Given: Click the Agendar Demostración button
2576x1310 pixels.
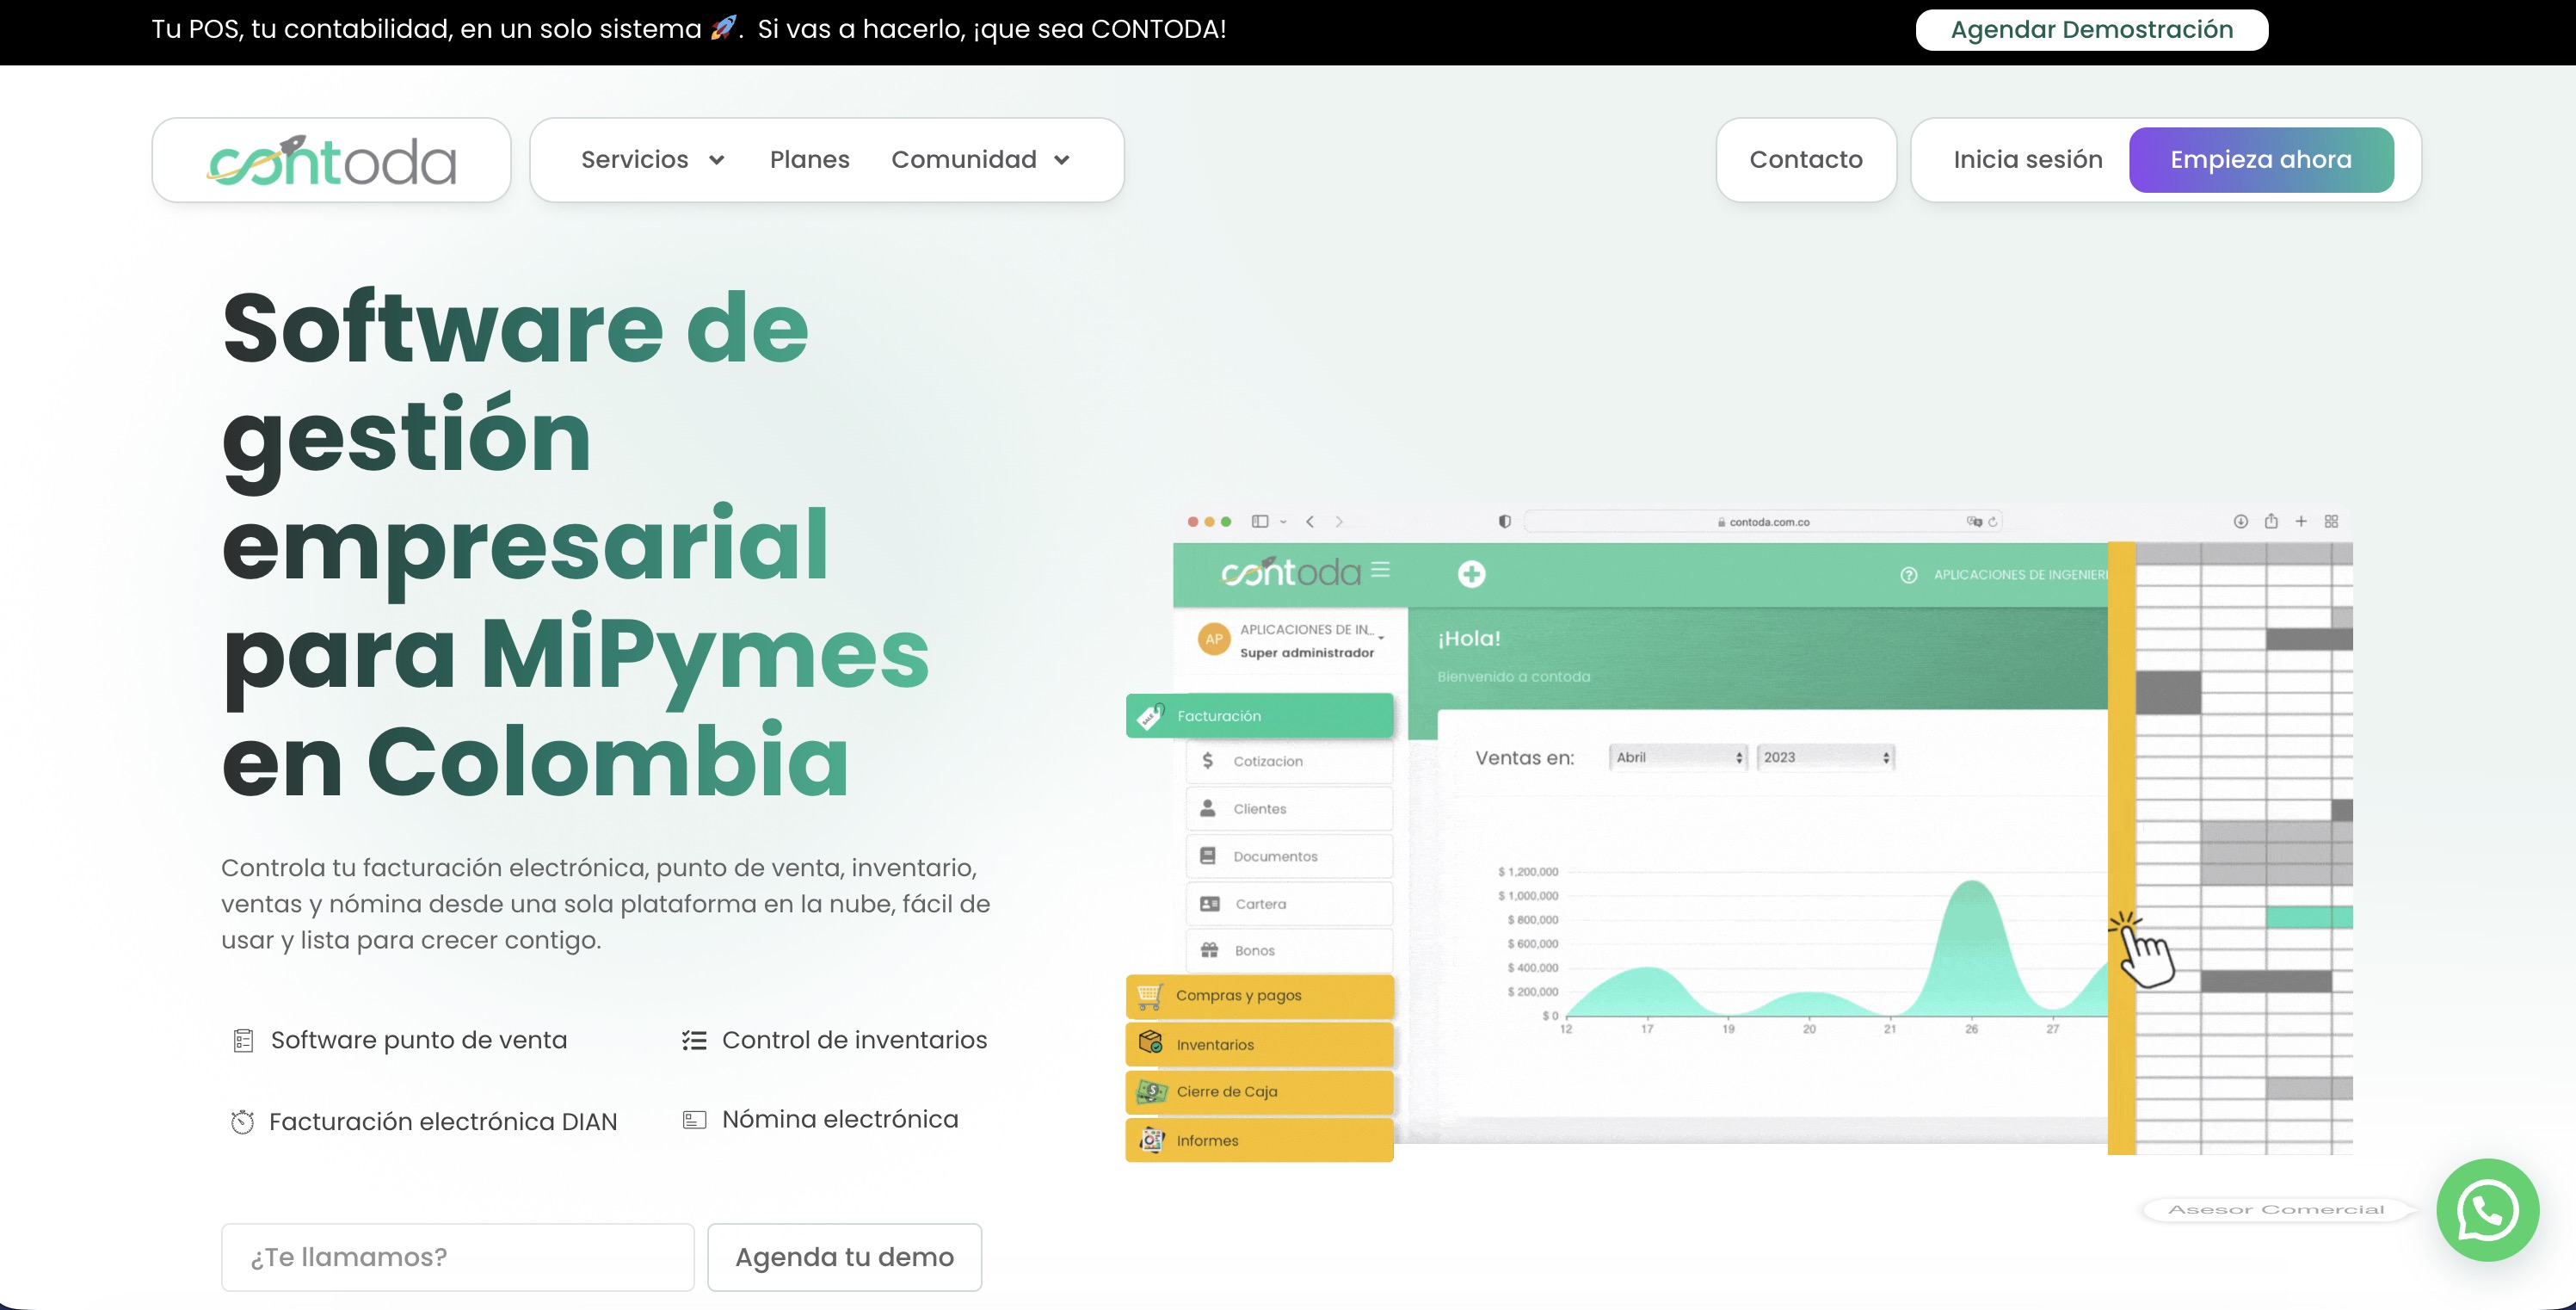Looking at the screenshot, I should (x=2091, y=29).
